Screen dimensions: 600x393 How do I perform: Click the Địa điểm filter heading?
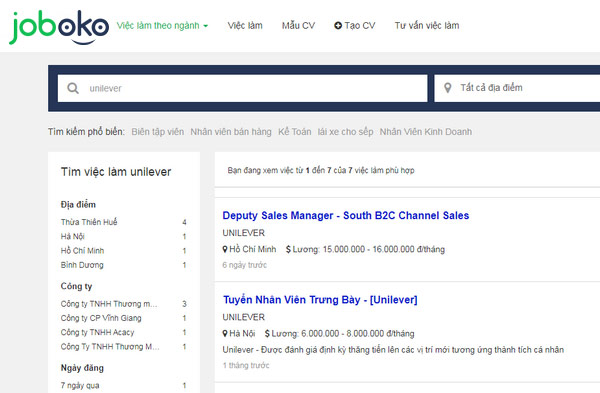point(78,205)
